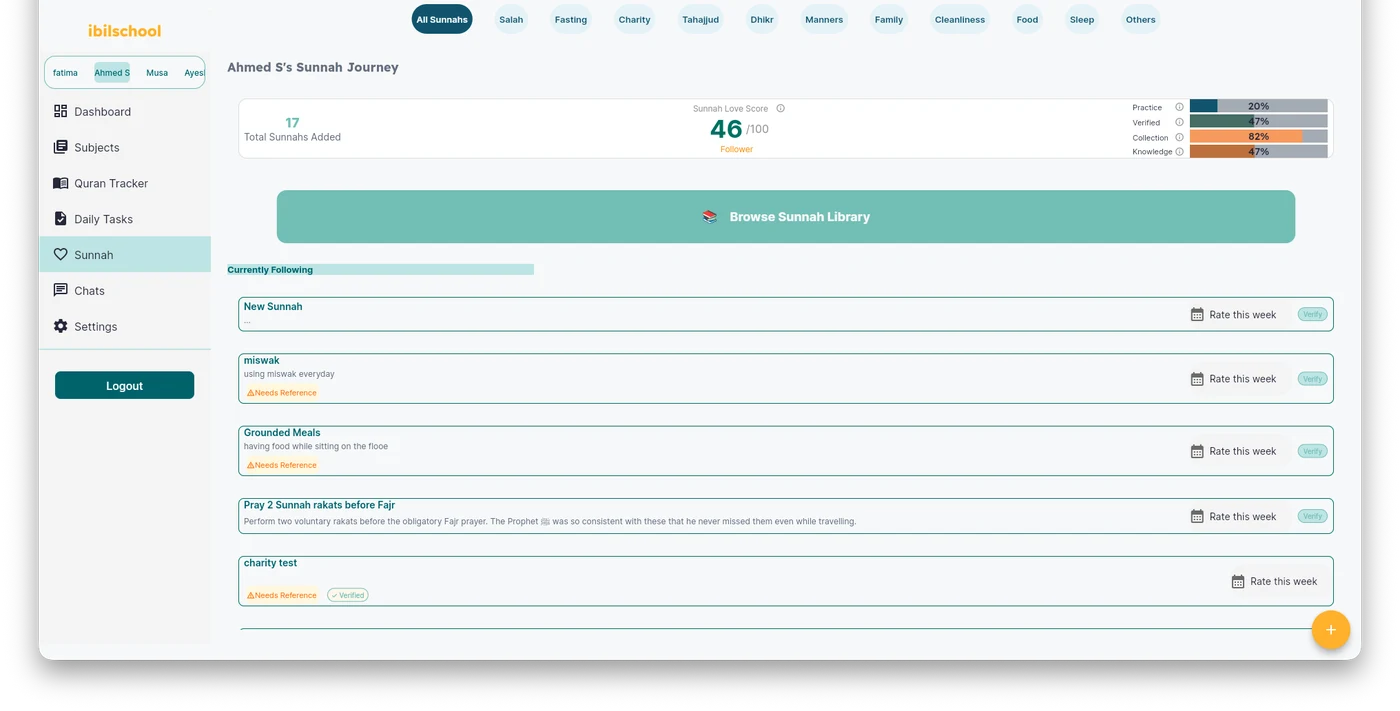1400x711 pixels.
Task: Click Needs Reference badge on Grounded Meals
Action: tap(282, 465)
